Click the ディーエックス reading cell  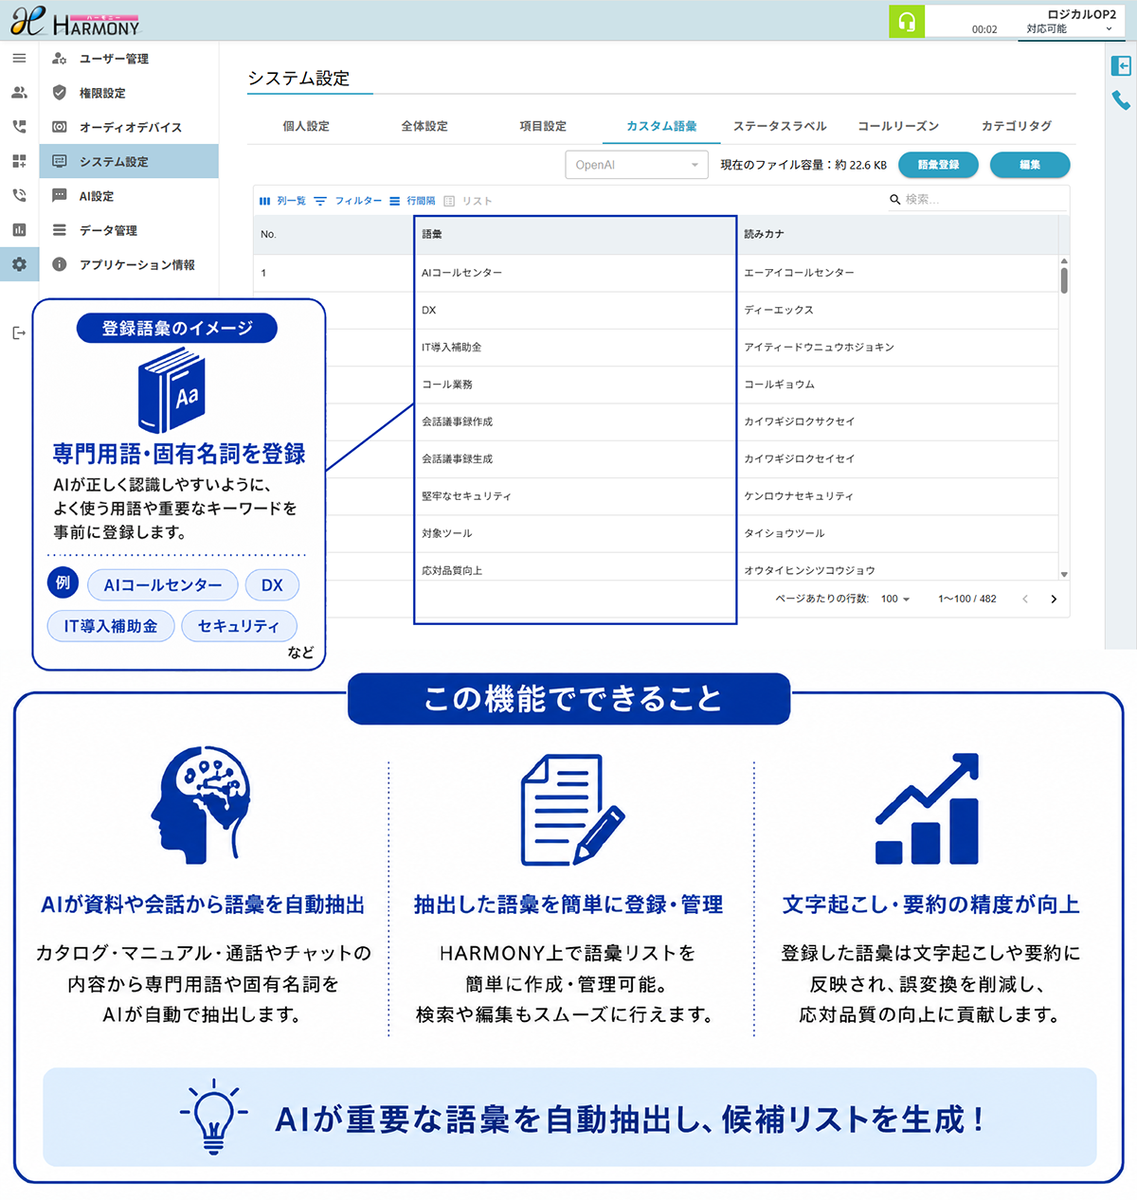pyautogui.click(x=897, y=310)
